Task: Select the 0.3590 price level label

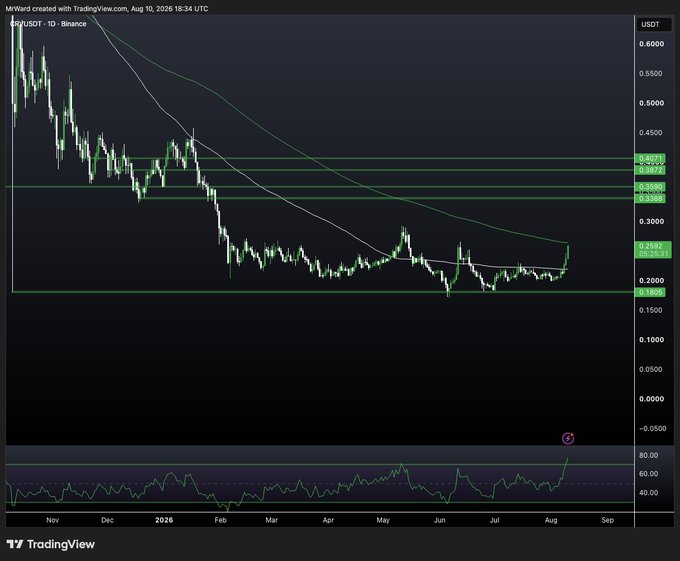Action: [x=651, y=187]
